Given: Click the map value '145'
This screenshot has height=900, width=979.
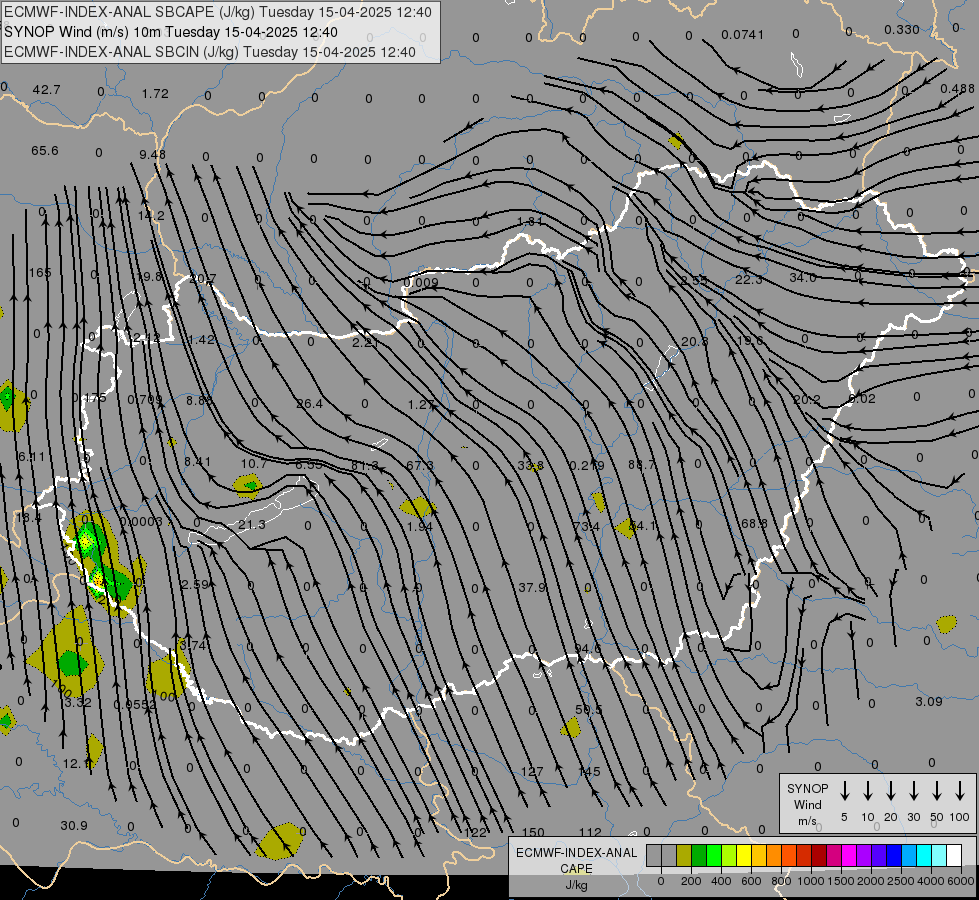Looking at the screenshot, I should coord(589,771).
